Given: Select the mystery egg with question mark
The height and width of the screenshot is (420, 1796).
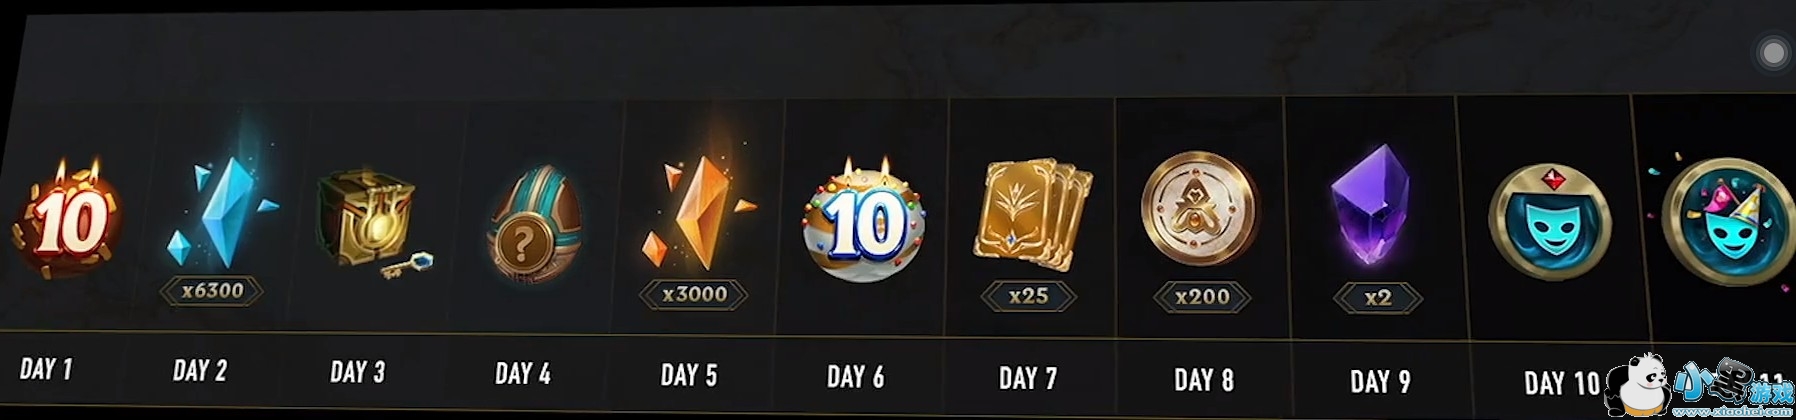Looking at the screenshot, I should pyautogui.click(x=533, y=229).
